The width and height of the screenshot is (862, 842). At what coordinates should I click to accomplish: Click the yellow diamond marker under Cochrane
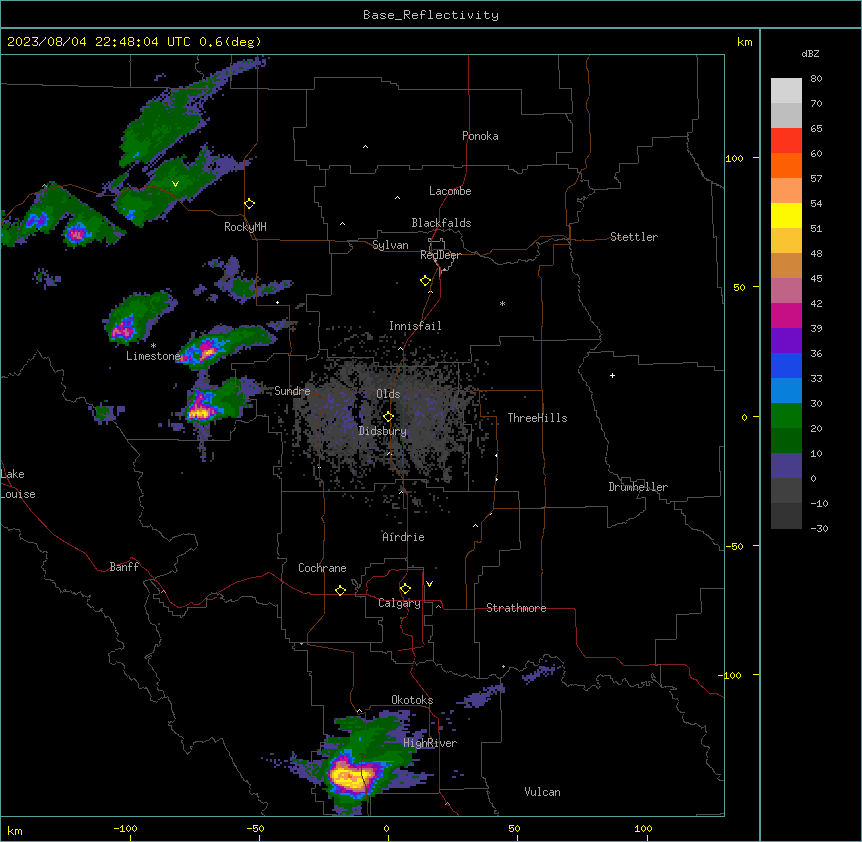click(340, 590)
